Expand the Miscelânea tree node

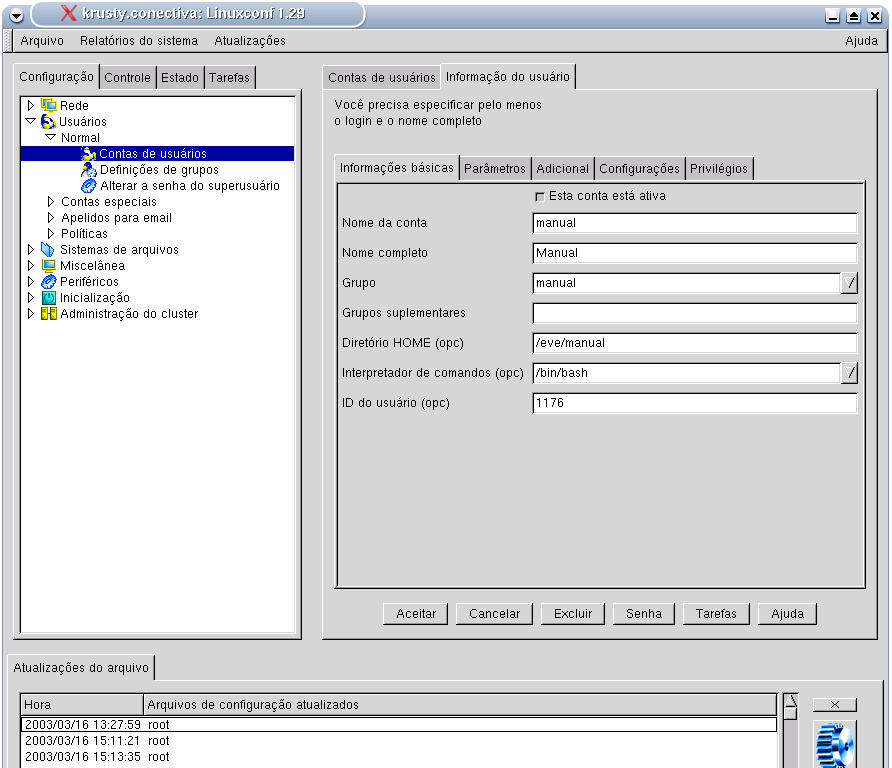point(31,265)
